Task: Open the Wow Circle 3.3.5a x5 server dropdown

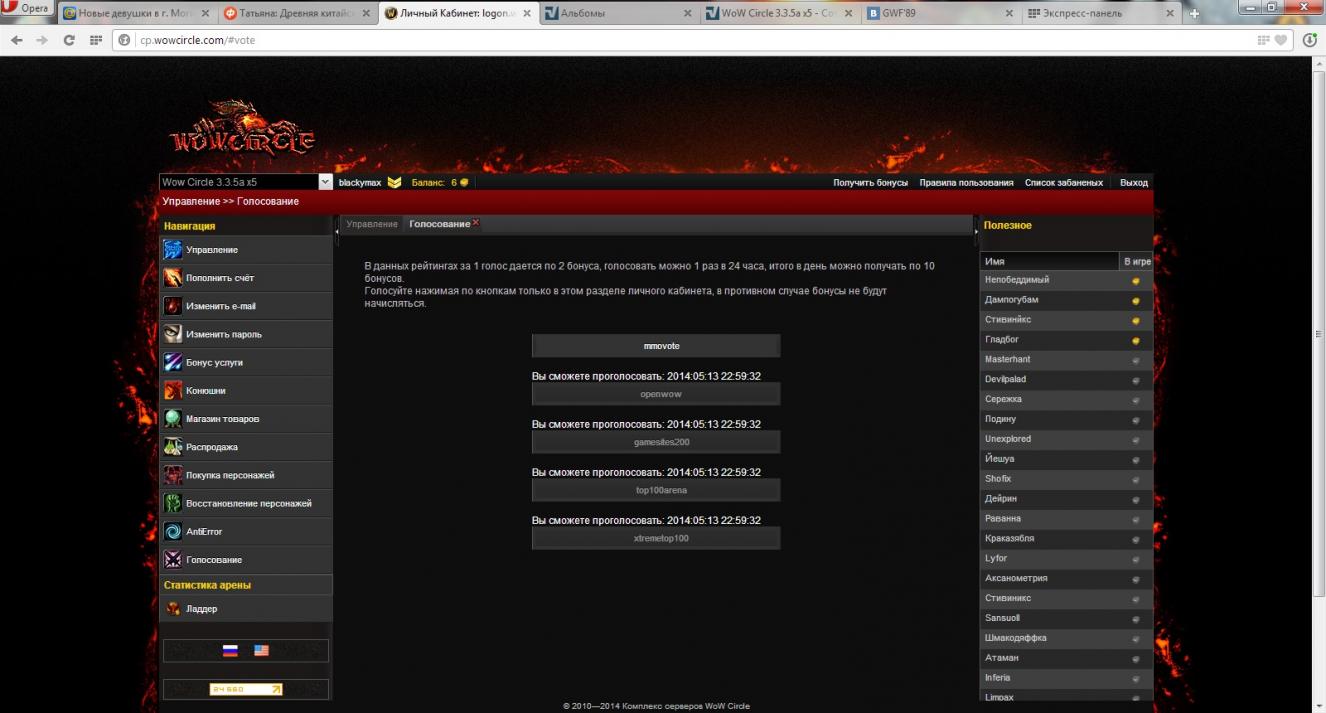Action: pyautogui.click(x=325, y=183)
